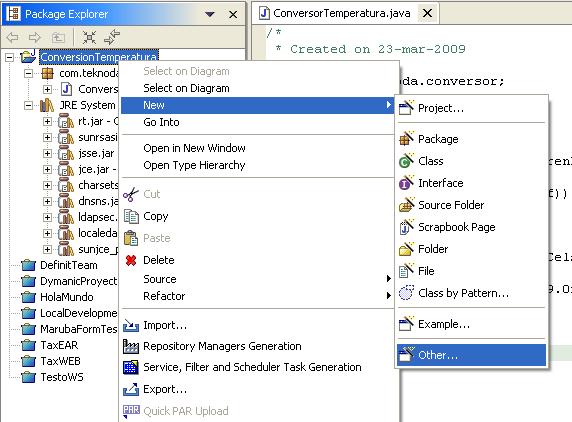Expand the dnsns jar node
Viewport: 572px width, 422px height.
[47, 201]
